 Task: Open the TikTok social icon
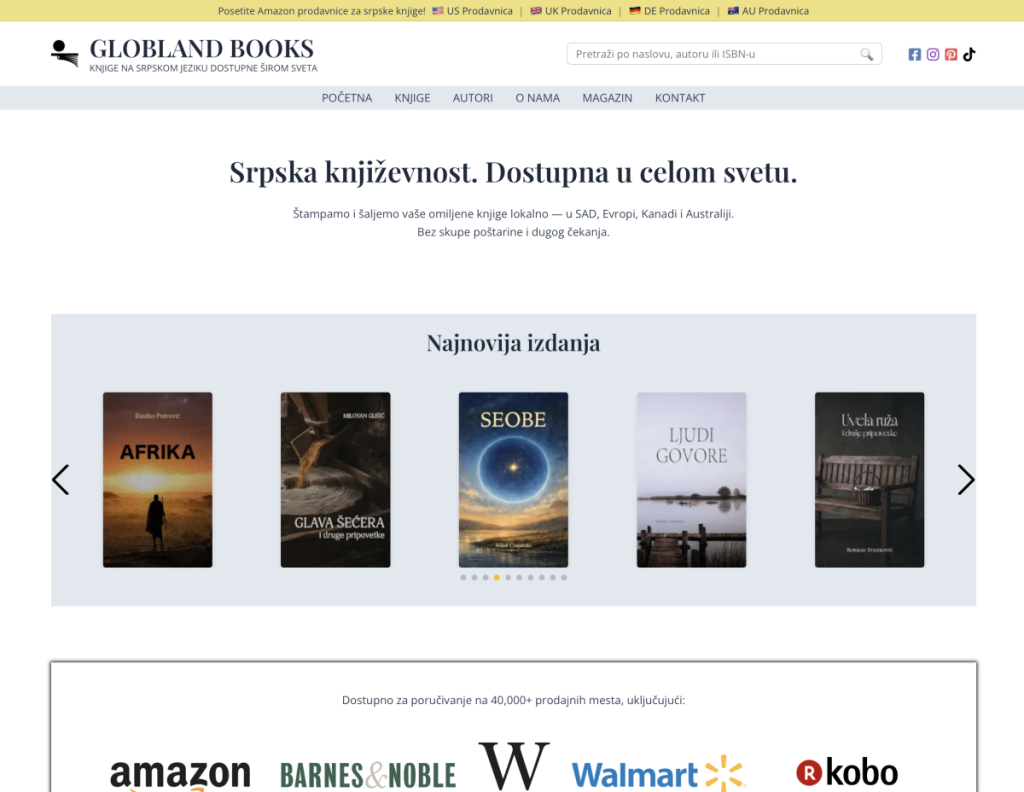click(969, 54)
